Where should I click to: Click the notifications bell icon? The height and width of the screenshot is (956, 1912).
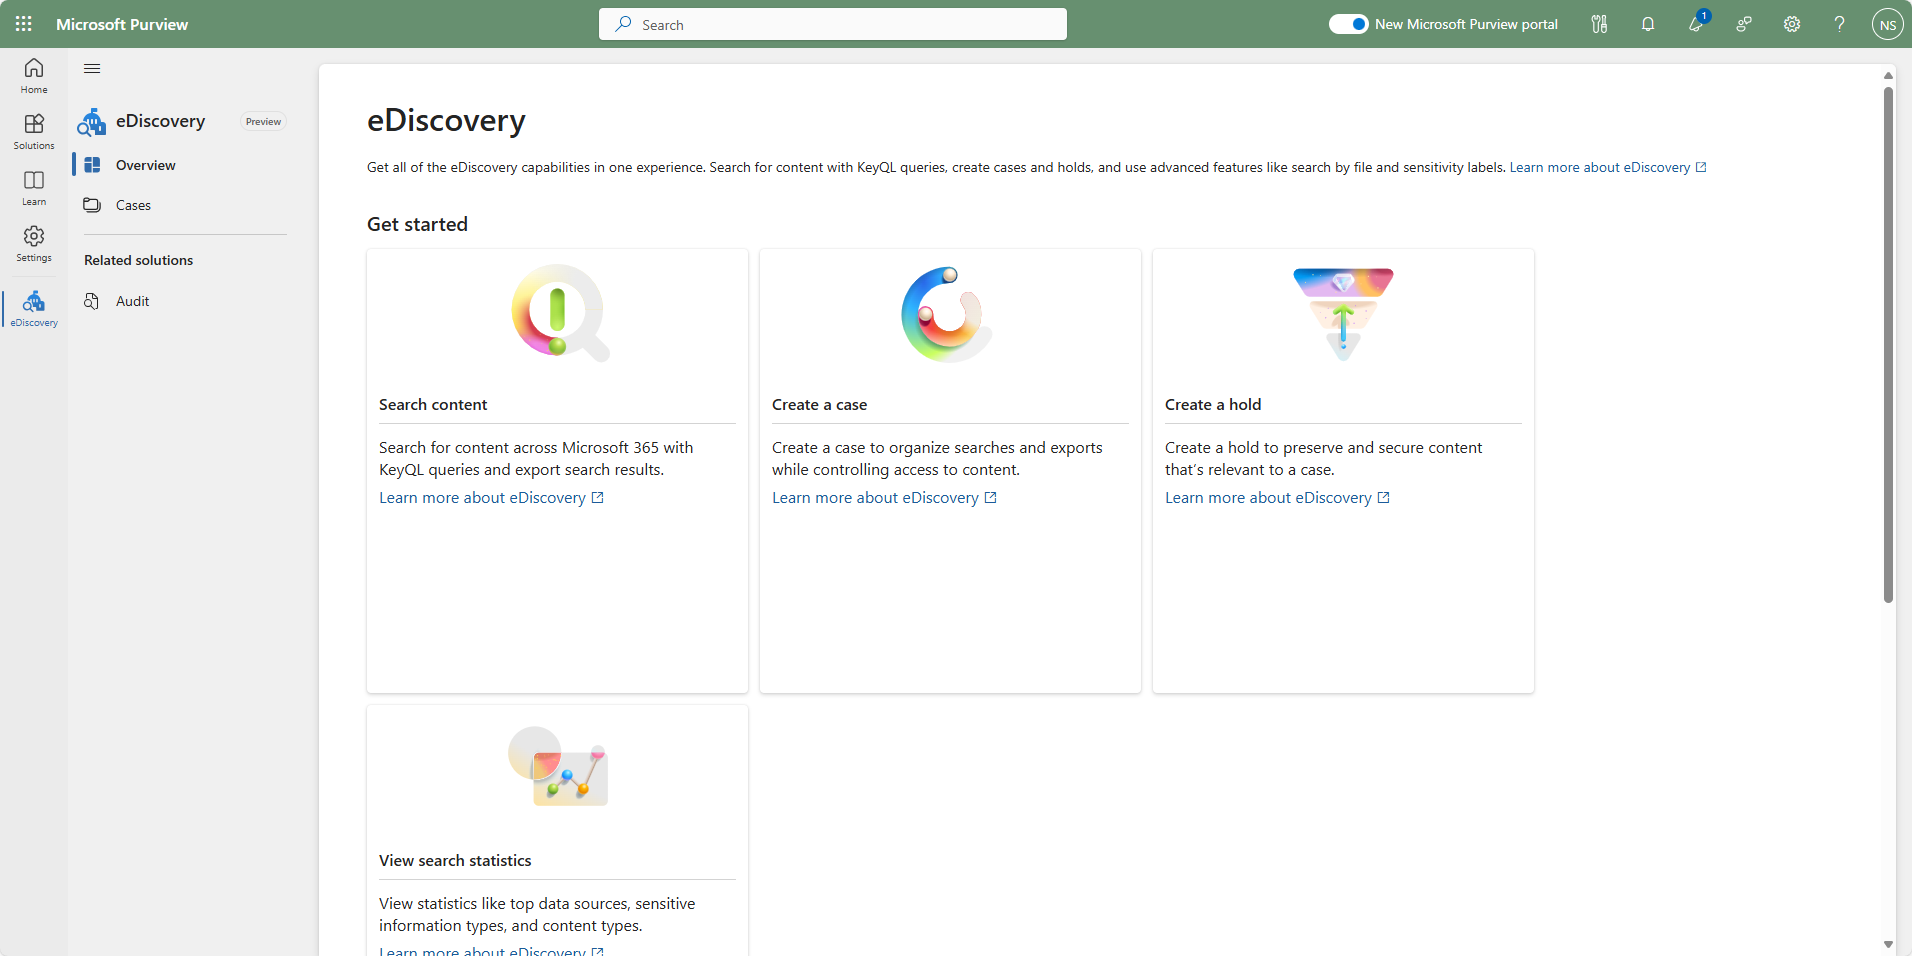pyautogui.click(x=1648, y=24)
